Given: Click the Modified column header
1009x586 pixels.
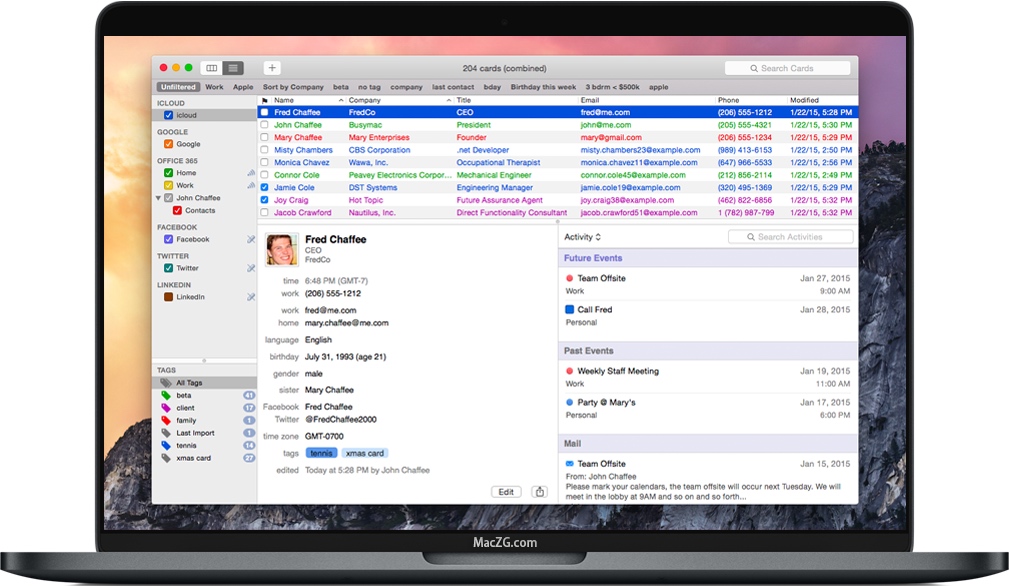Looking at the screenshot, I should [804, 100].
